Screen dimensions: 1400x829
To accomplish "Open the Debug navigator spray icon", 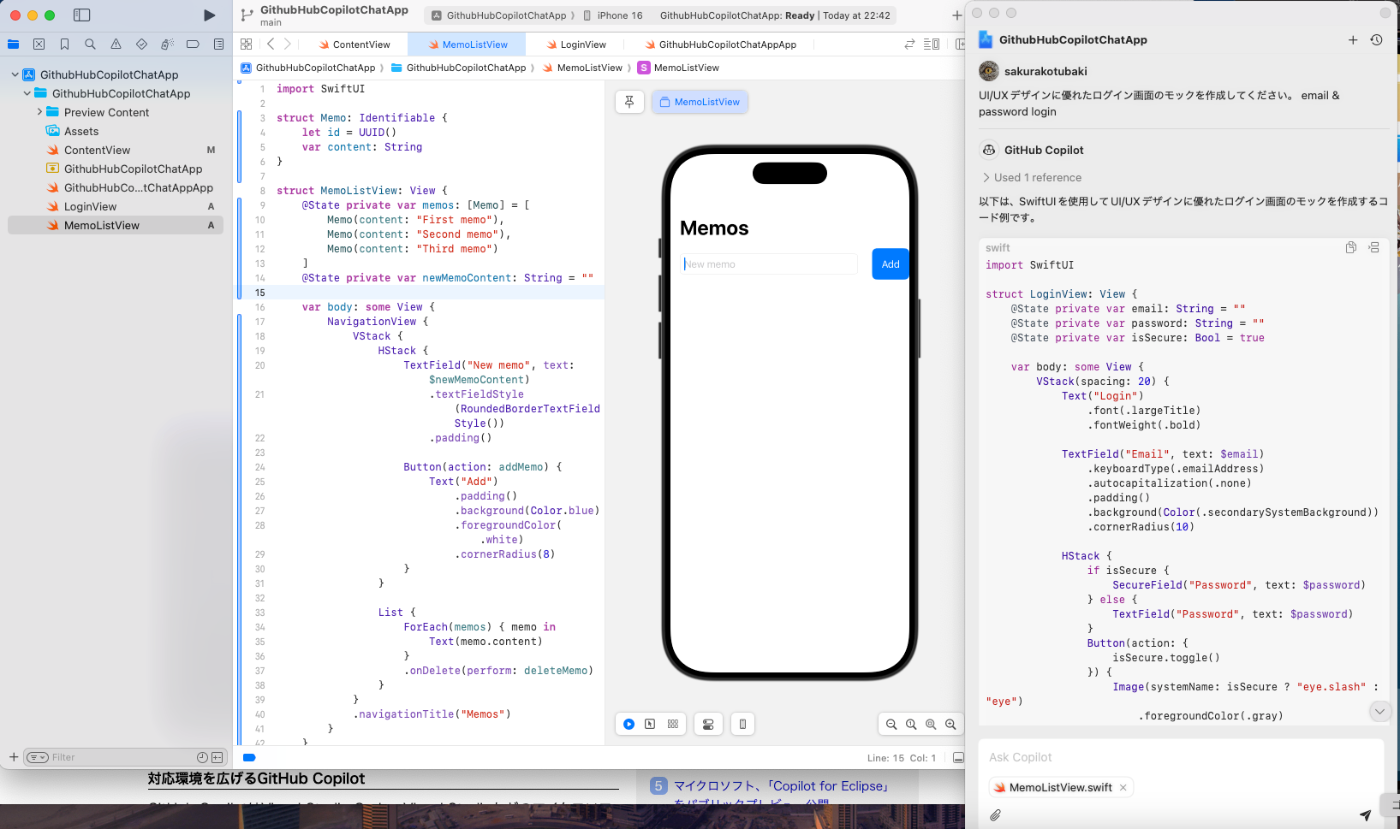I will pyautogui.click(x=167, y=44).
